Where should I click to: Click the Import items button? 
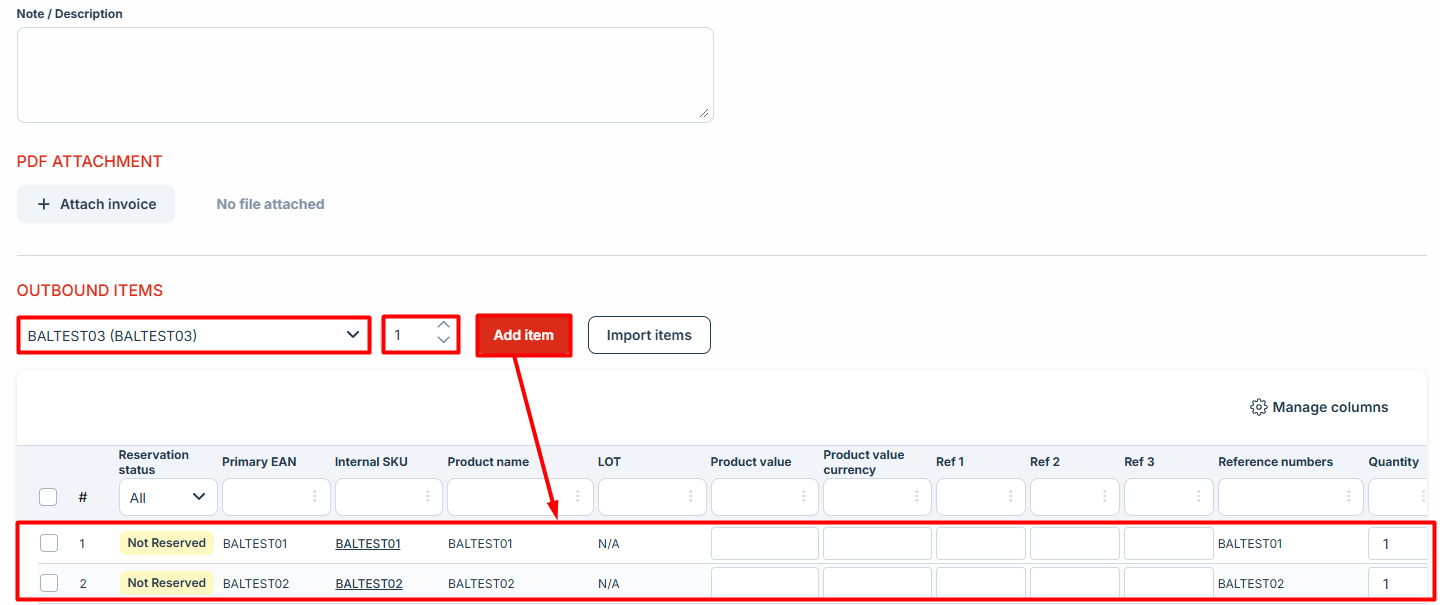[x=649, y=335]
